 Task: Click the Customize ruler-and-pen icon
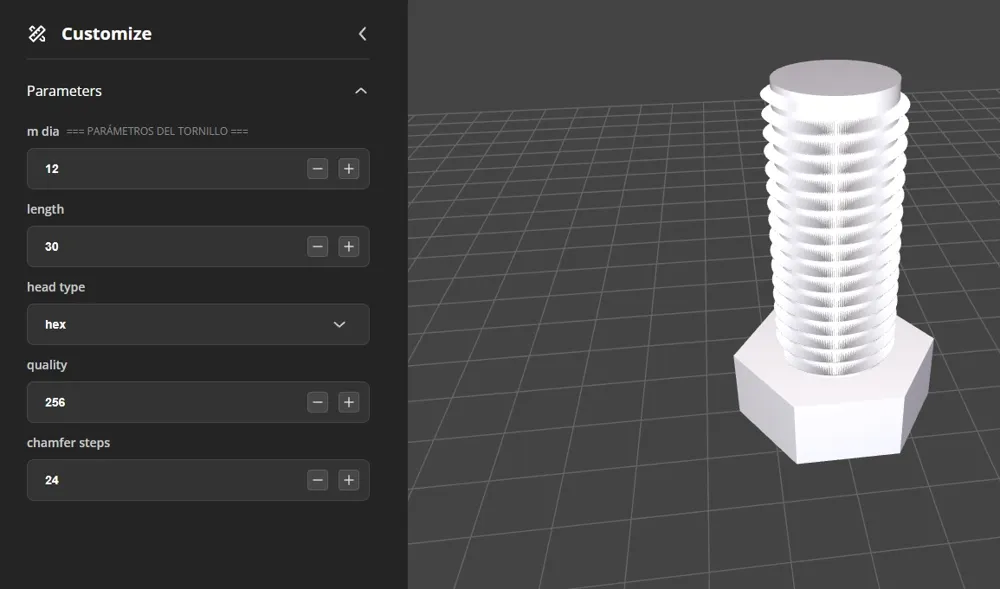coord(36,33)
